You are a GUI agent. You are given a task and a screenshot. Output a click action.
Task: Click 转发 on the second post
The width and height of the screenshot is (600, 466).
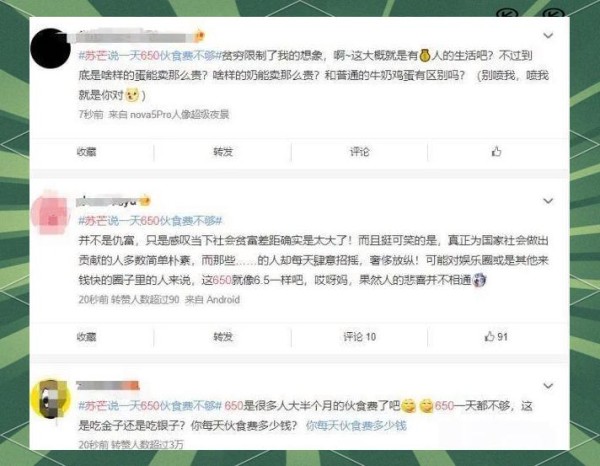[x=223, y=337]
